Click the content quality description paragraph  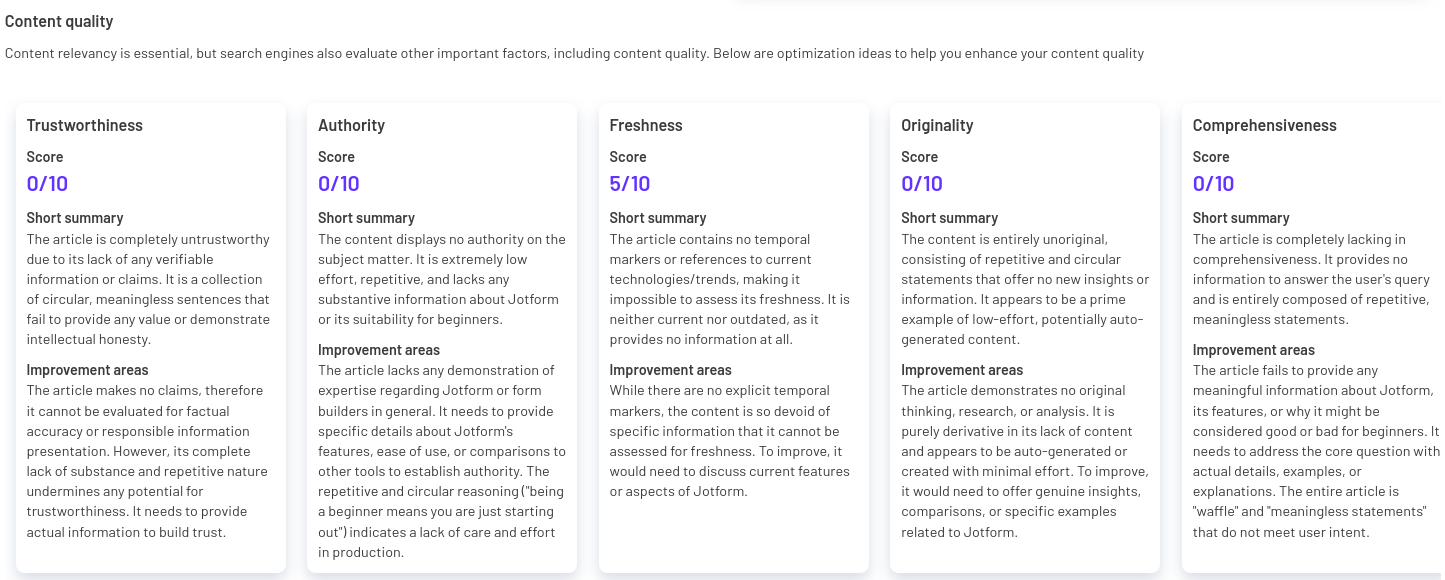click(x=574, y=54)
